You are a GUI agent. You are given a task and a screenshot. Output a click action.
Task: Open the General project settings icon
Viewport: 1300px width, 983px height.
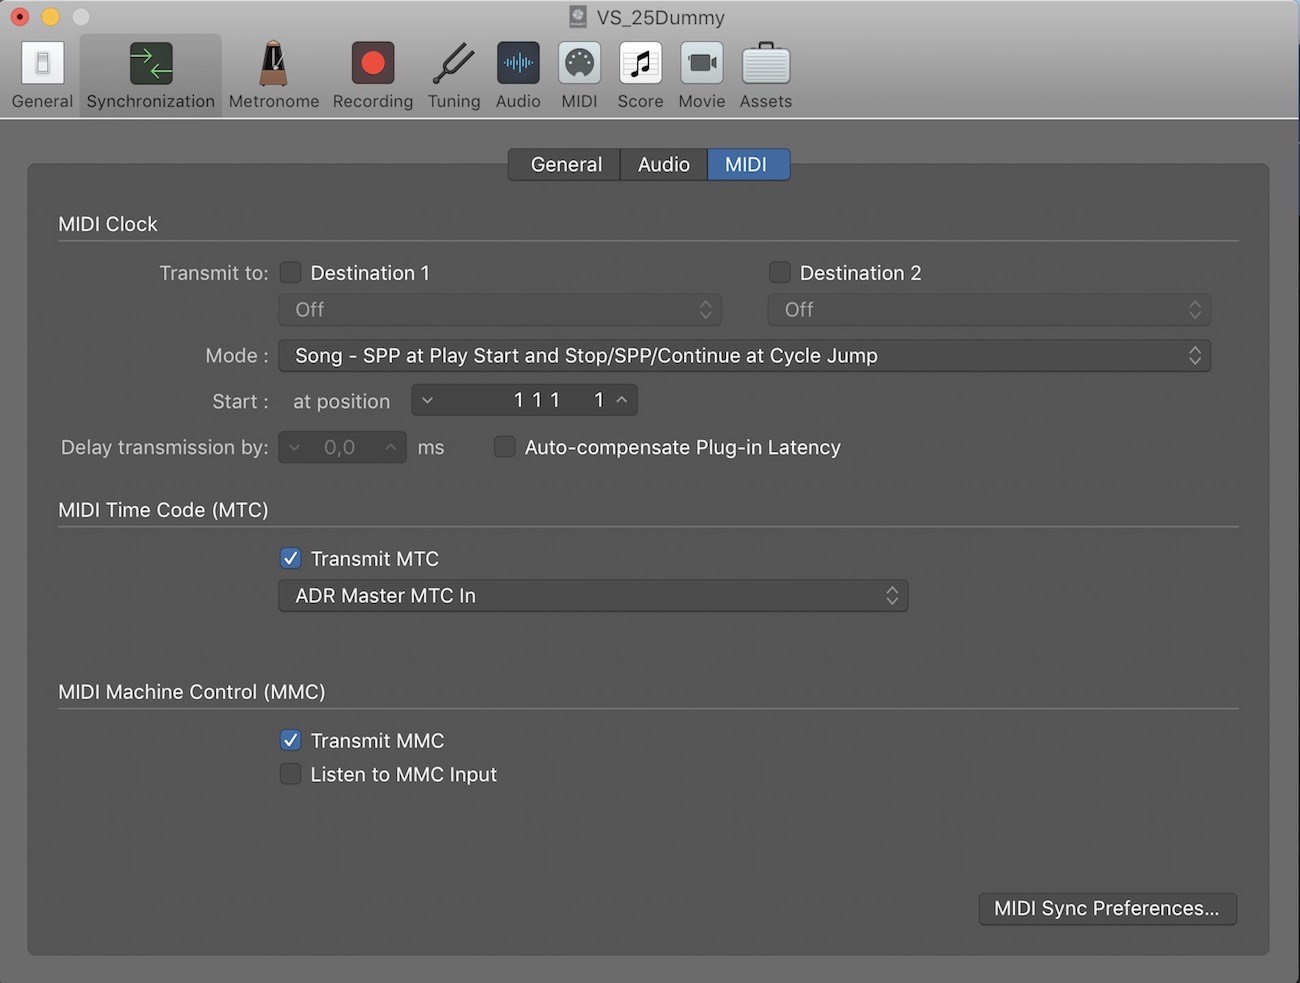(42, 64)
